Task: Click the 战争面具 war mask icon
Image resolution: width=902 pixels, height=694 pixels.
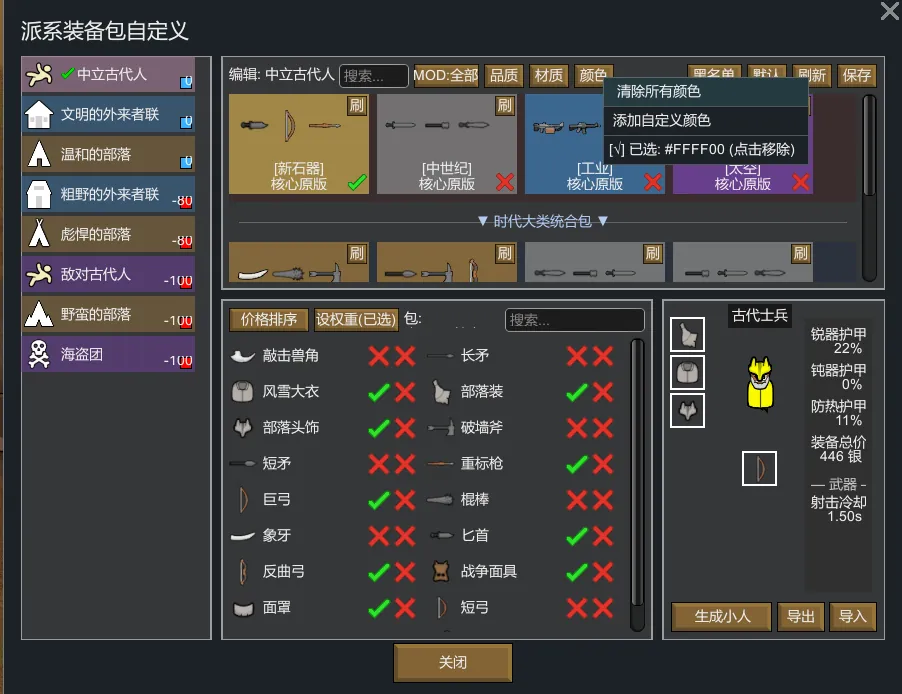Action: (440, 571)
